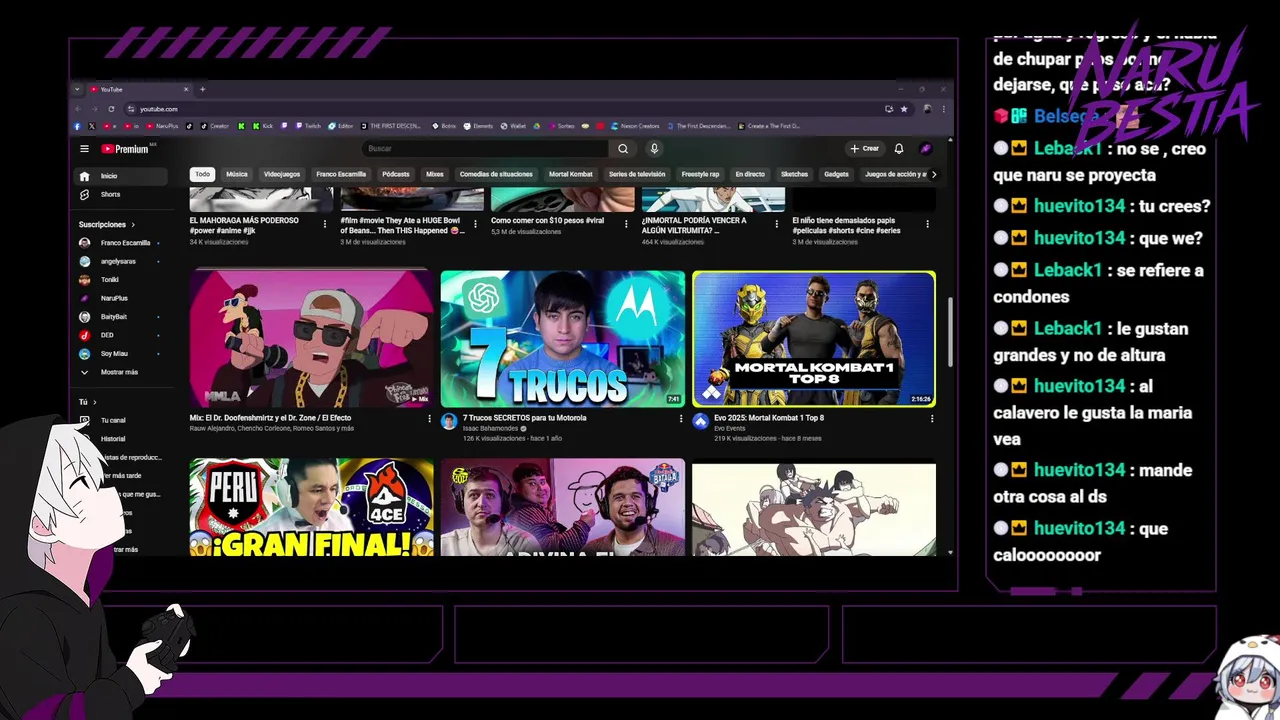1280x720 pixels.
Task: Open Evo Events channel avatar
Action: [700, 422]
